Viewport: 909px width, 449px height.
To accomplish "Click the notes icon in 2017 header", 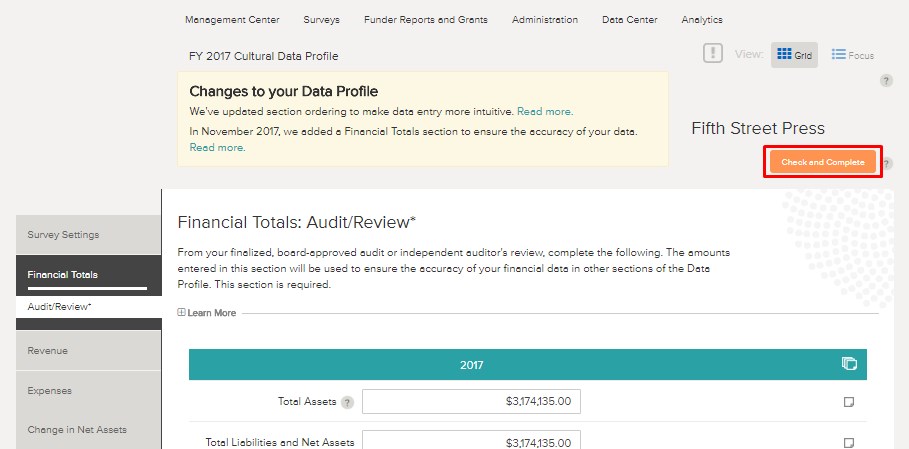I will (849, 364).
